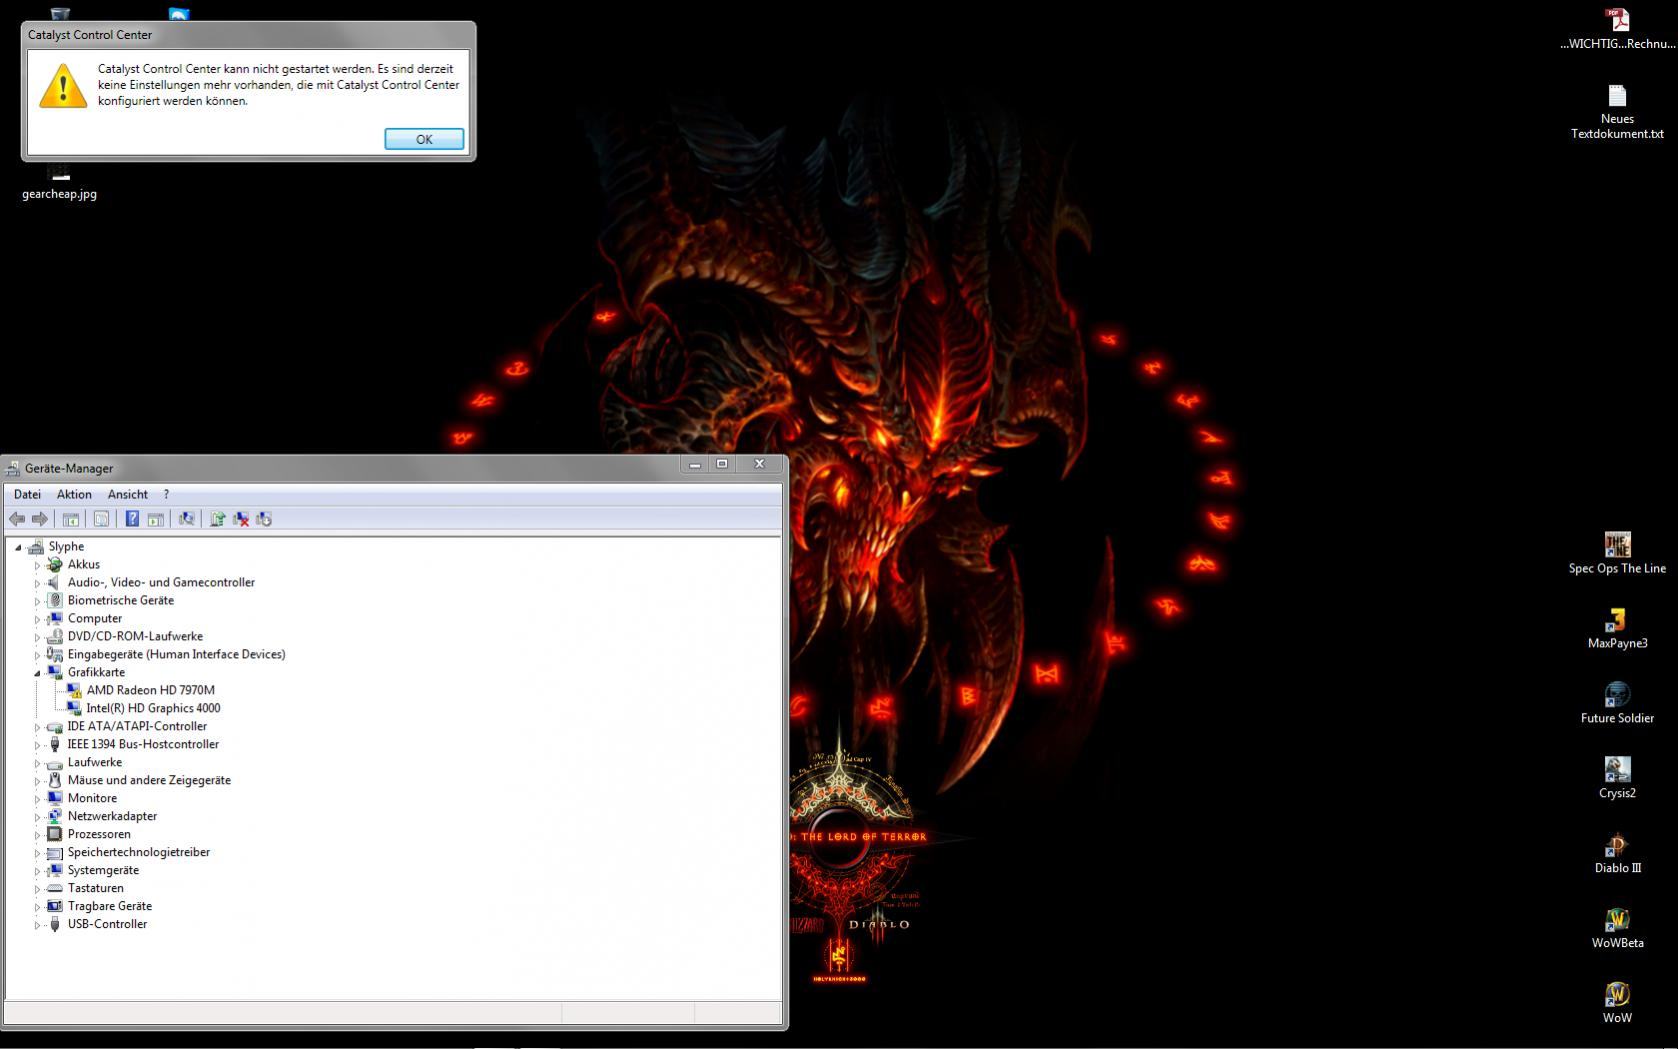
Task: Expand the Biometrische Geräte category
Action: click(37, 601)
